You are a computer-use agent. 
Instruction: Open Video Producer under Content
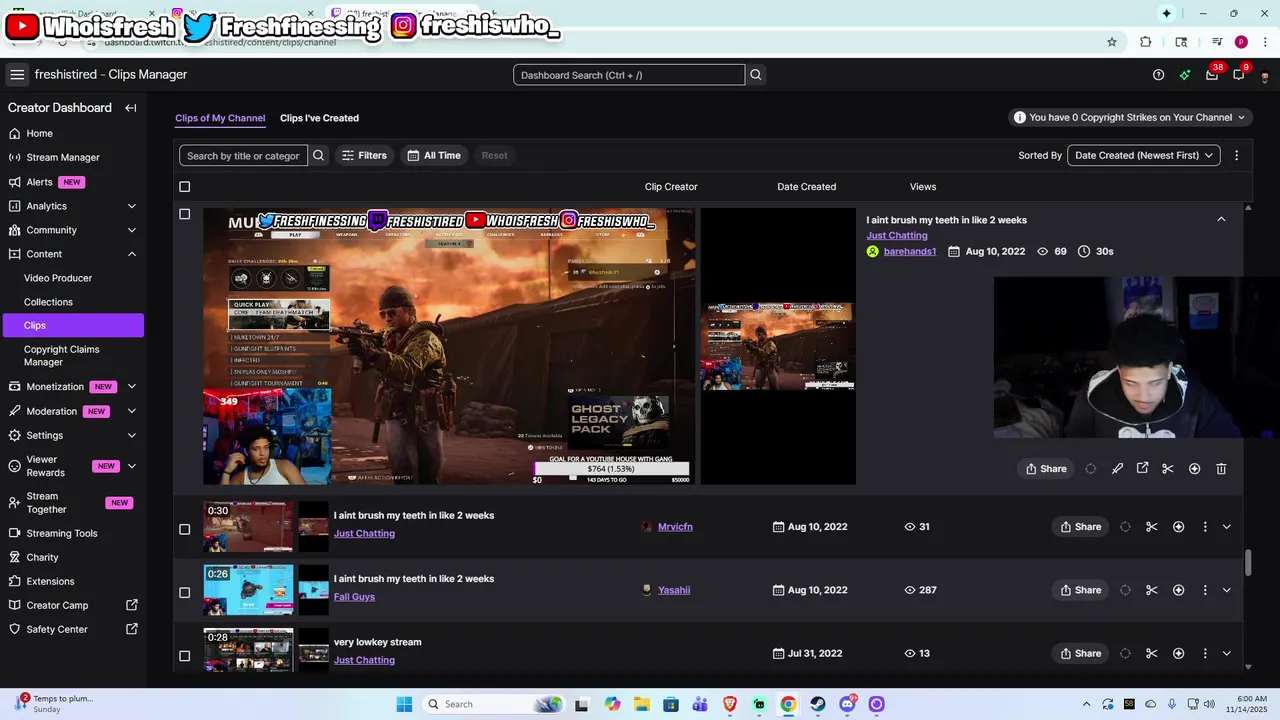click(x=58, y=278)
